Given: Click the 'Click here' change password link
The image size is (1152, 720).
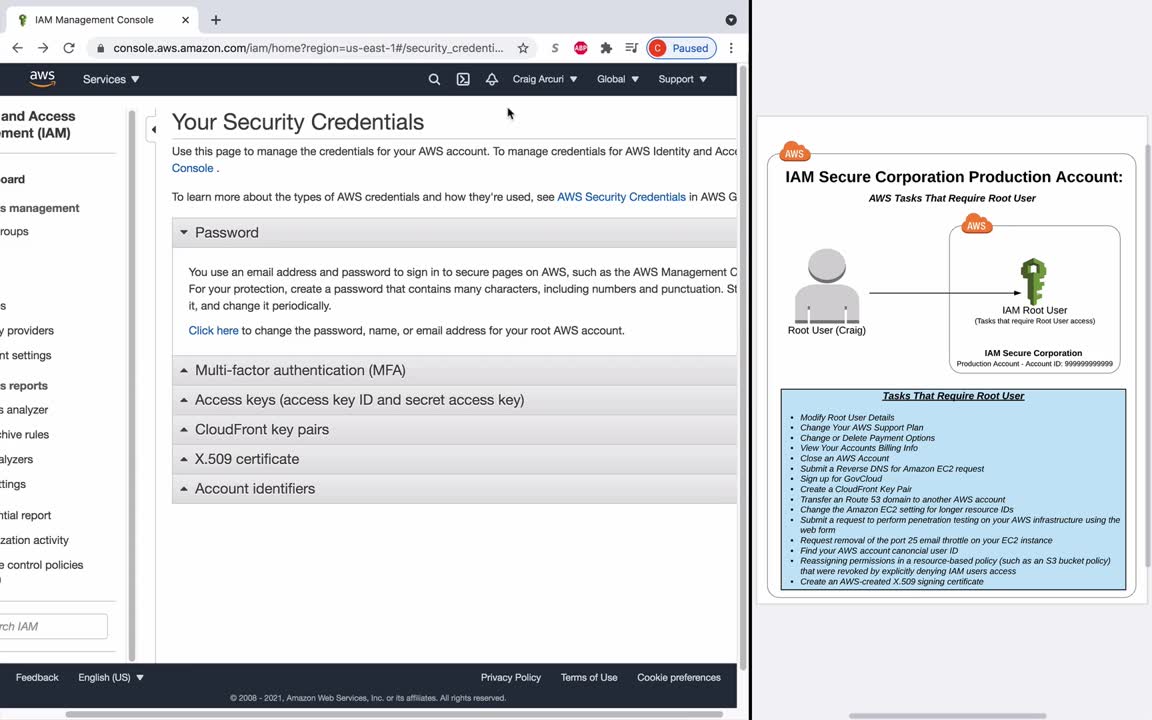Looking at the screenshot, I should click(213, 331).
